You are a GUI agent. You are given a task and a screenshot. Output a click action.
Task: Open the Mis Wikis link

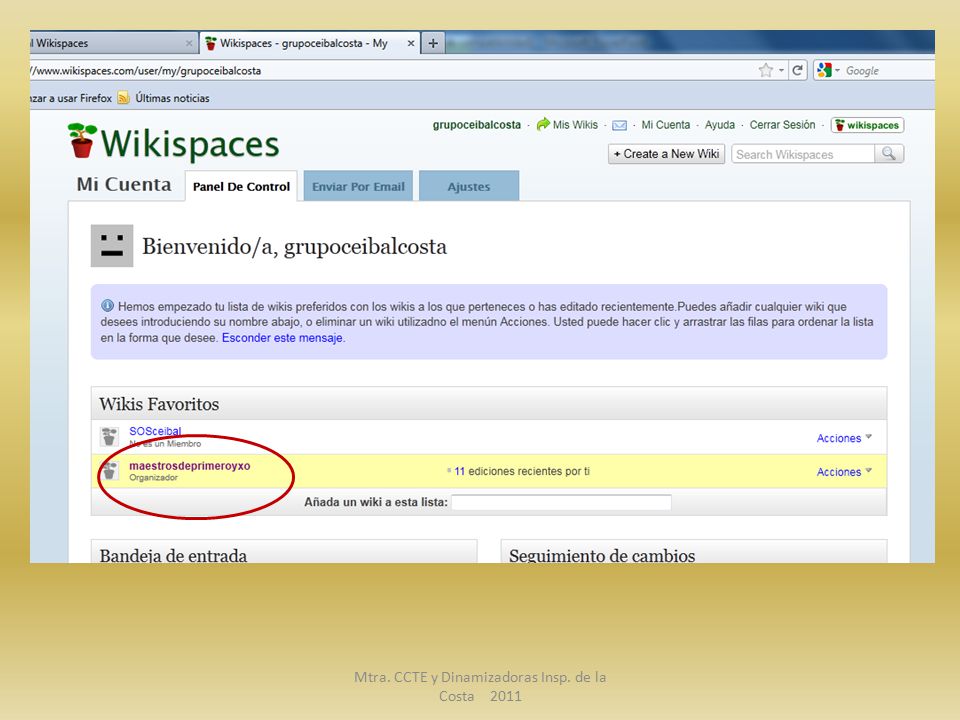(x=575, y=125)
